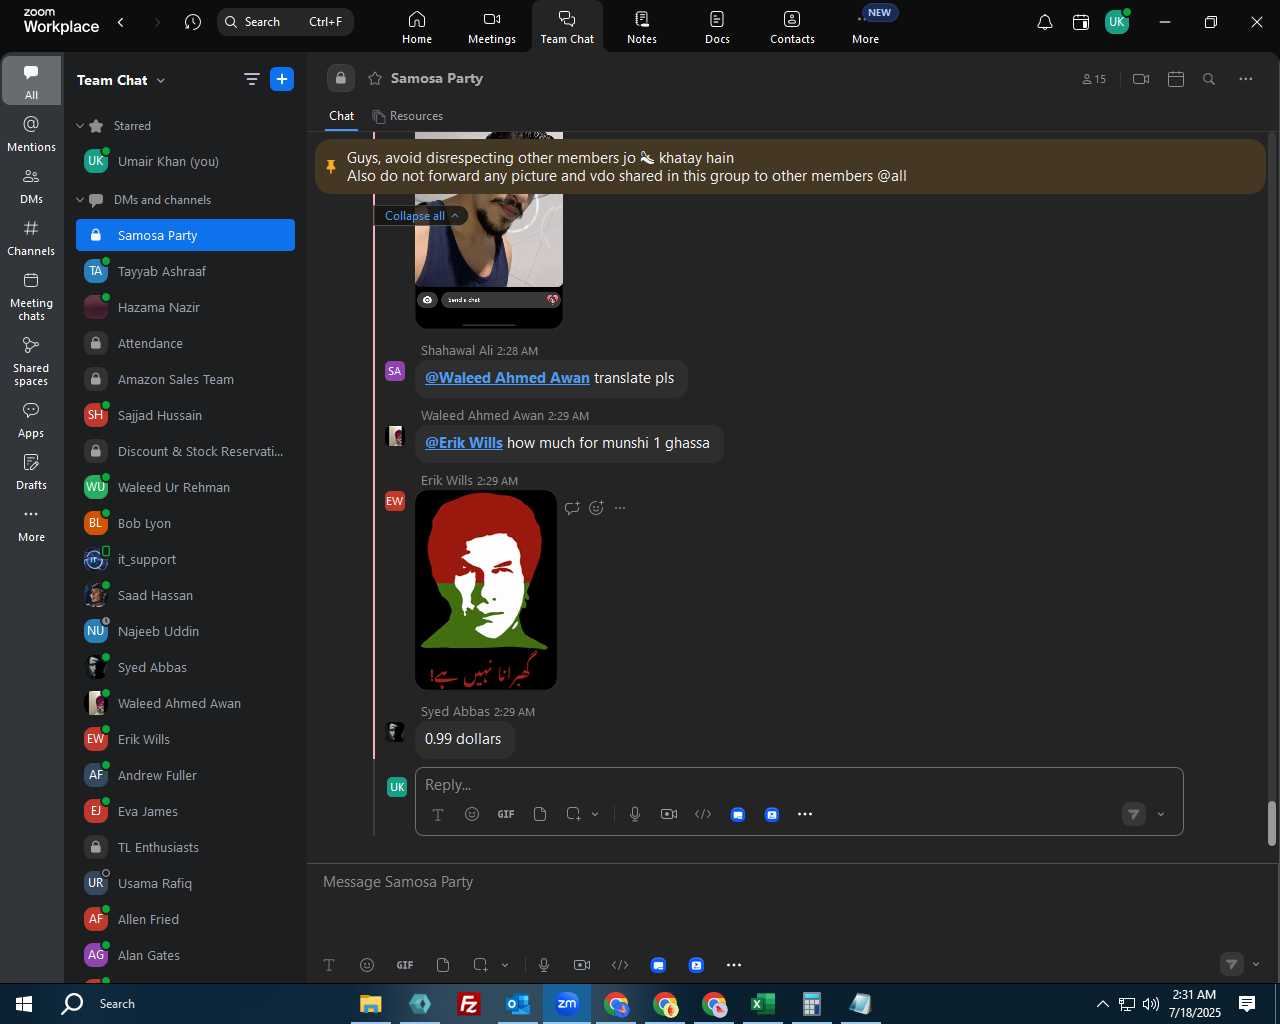The width and height of the screenshot is (1280, 1024).
Task: Insert code snippet in reply box
Action: 703,814
